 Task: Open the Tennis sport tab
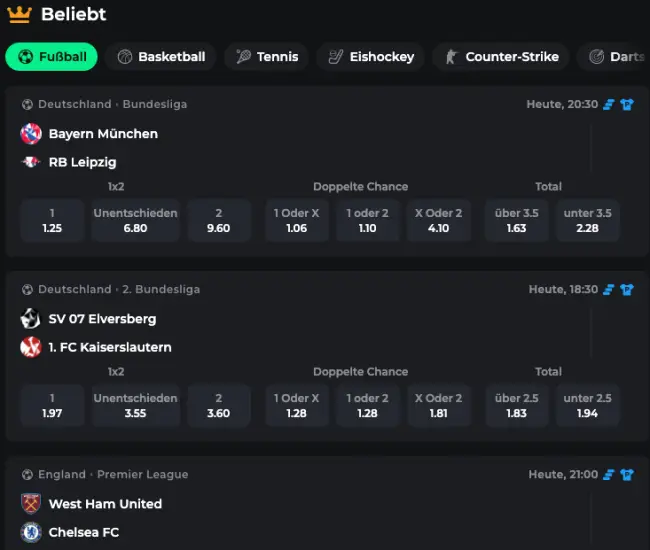pos(266,57)
